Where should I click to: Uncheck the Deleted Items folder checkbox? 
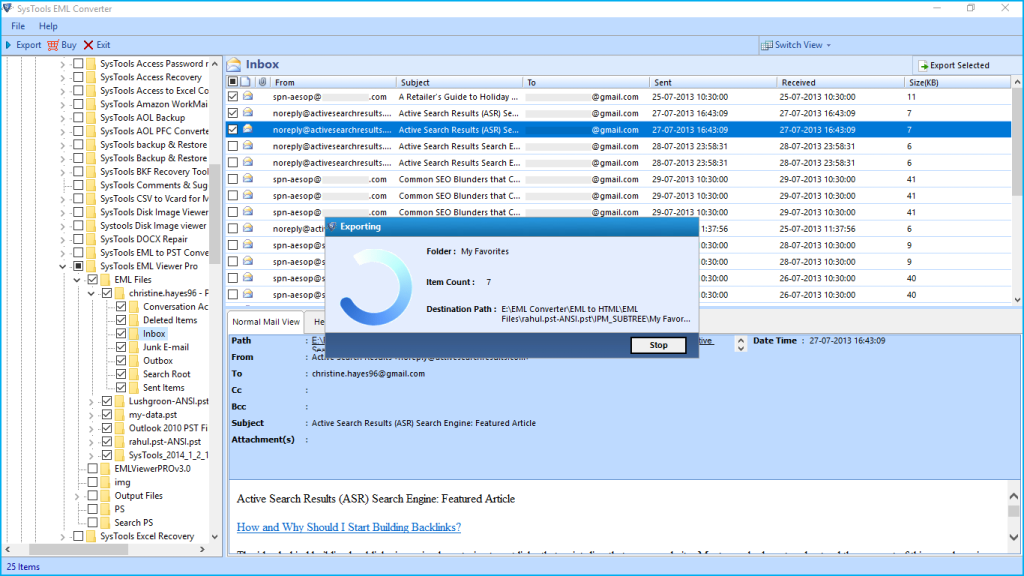pos(121,320)
